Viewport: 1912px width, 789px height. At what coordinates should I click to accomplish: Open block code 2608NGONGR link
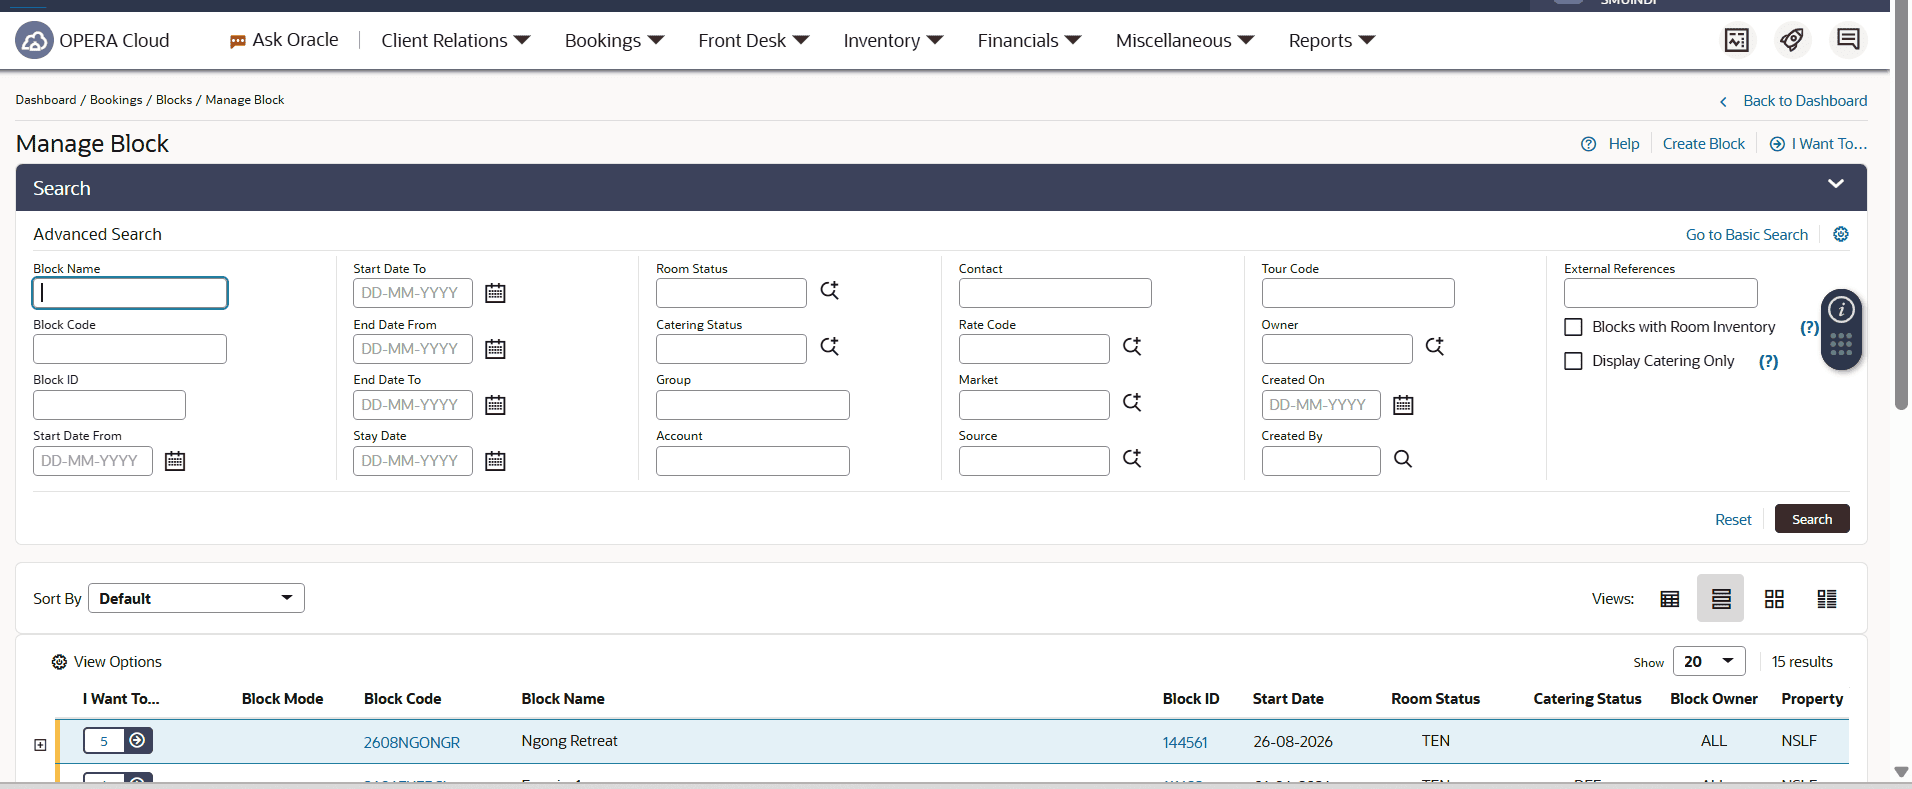pyautogui.click(x=411, y=742)
